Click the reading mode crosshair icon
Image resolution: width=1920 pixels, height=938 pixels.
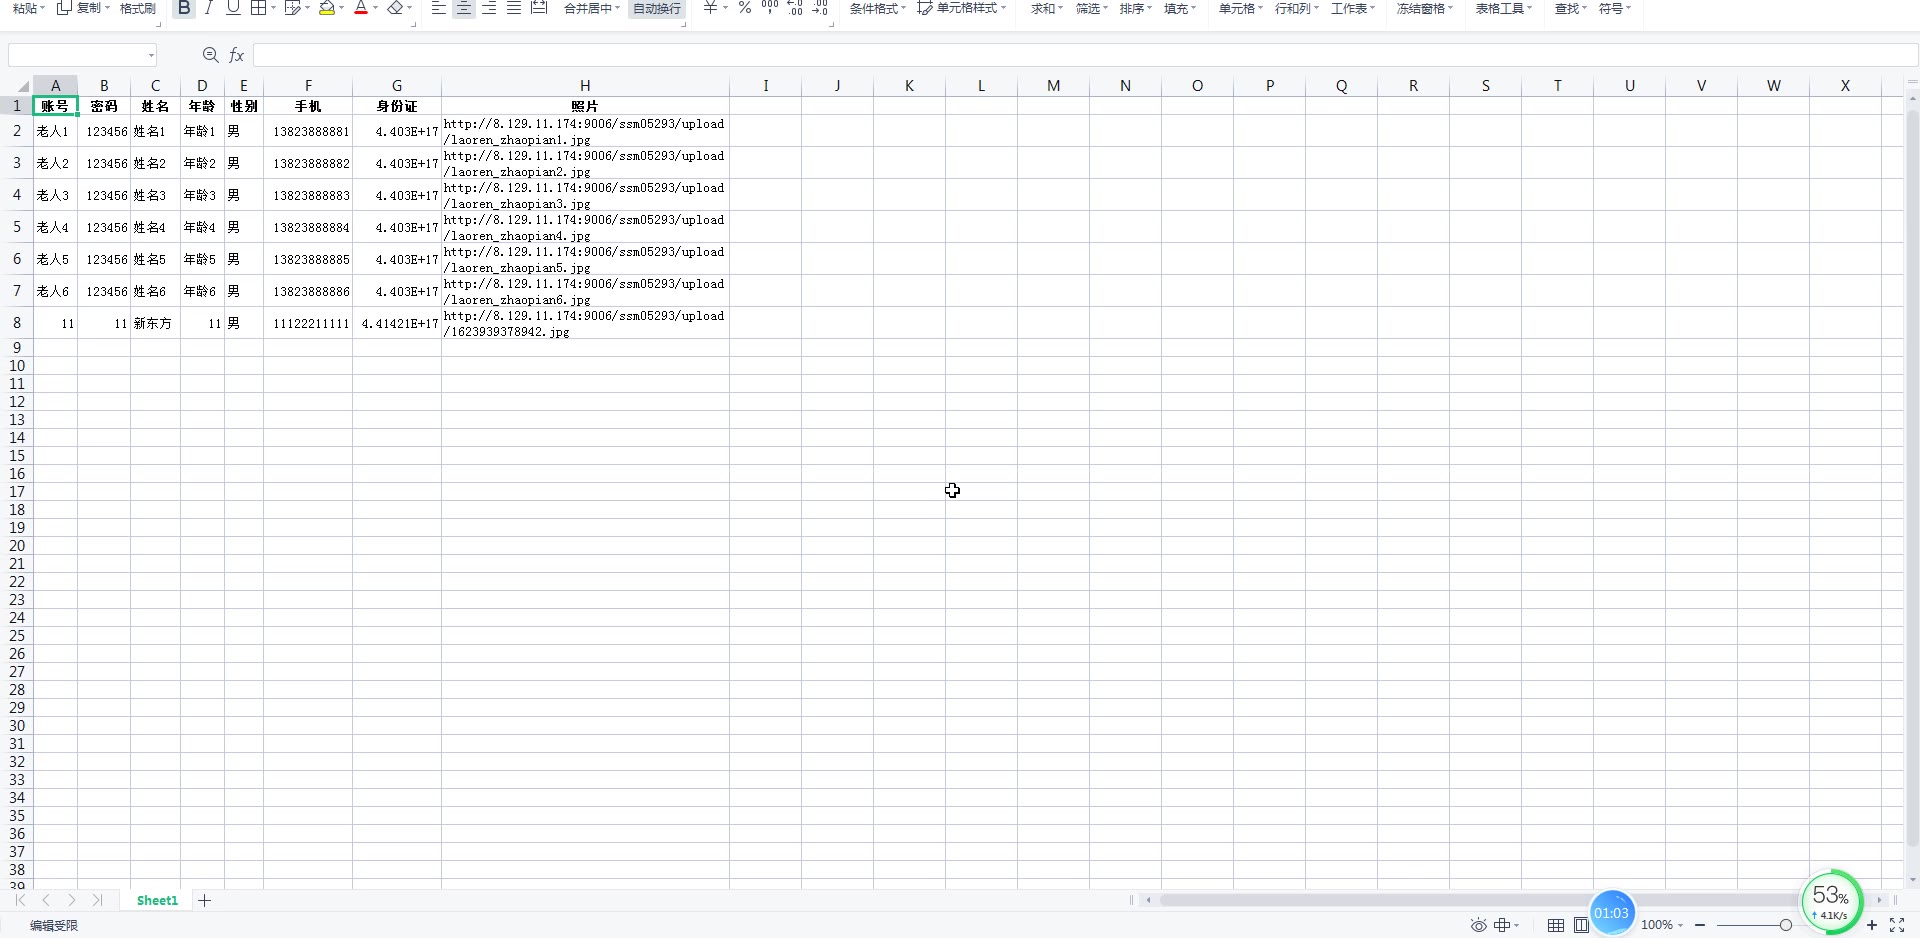click(1502, 925)
